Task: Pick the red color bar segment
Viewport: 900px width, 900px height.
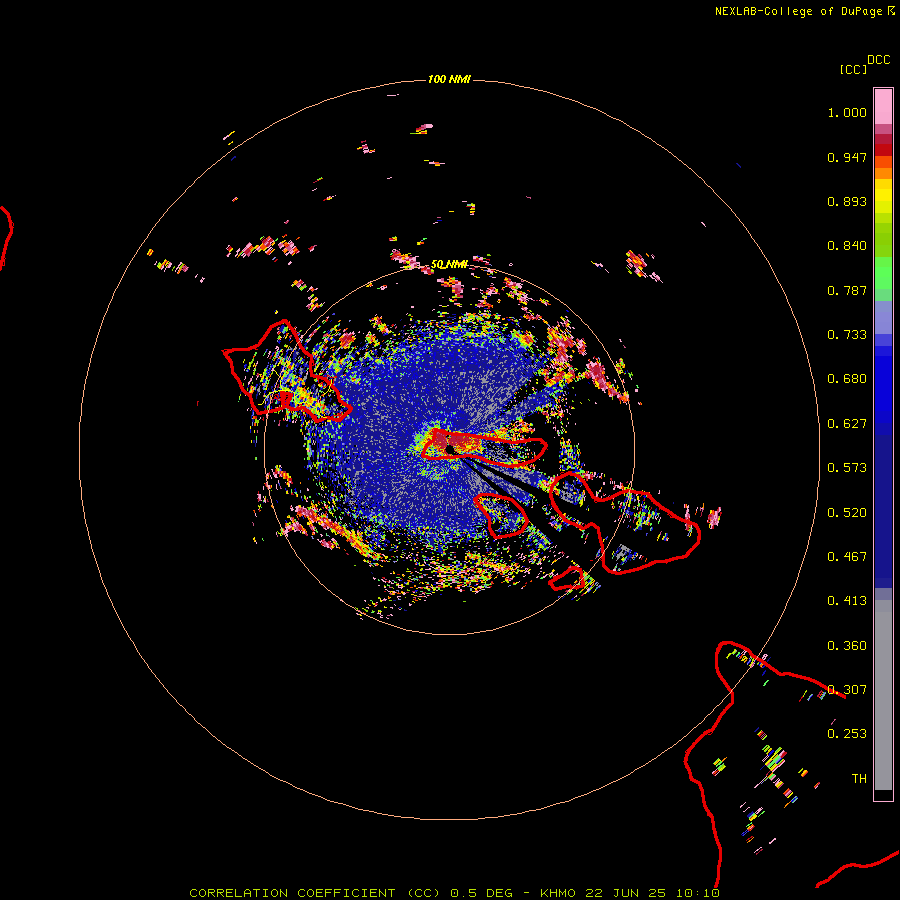Action: pos(883,150)
